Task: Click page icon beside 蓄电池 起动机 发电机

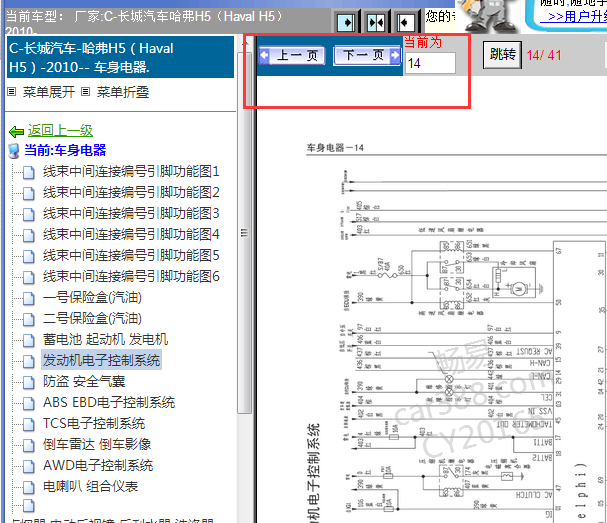Action: pyautogui.click(x=28, y=341)
